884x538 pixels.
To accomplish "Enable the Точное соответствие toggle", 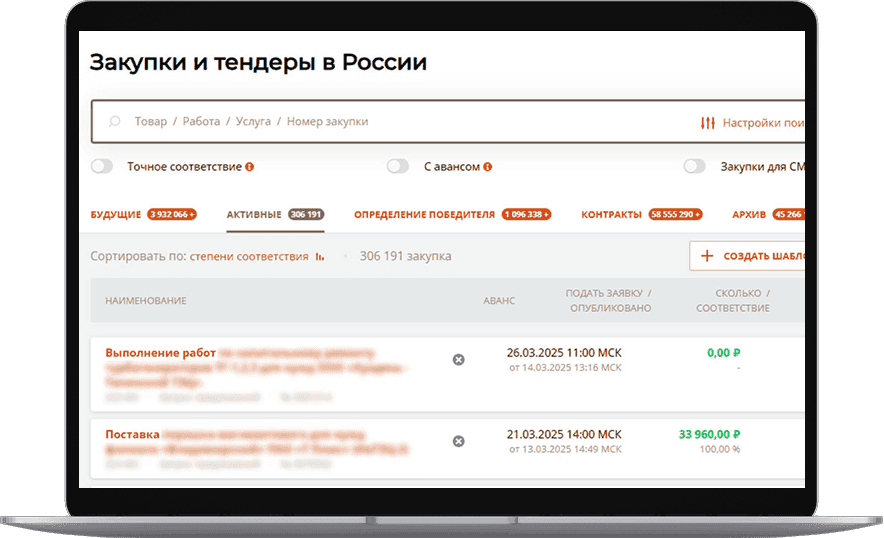I will coord(102,167).
